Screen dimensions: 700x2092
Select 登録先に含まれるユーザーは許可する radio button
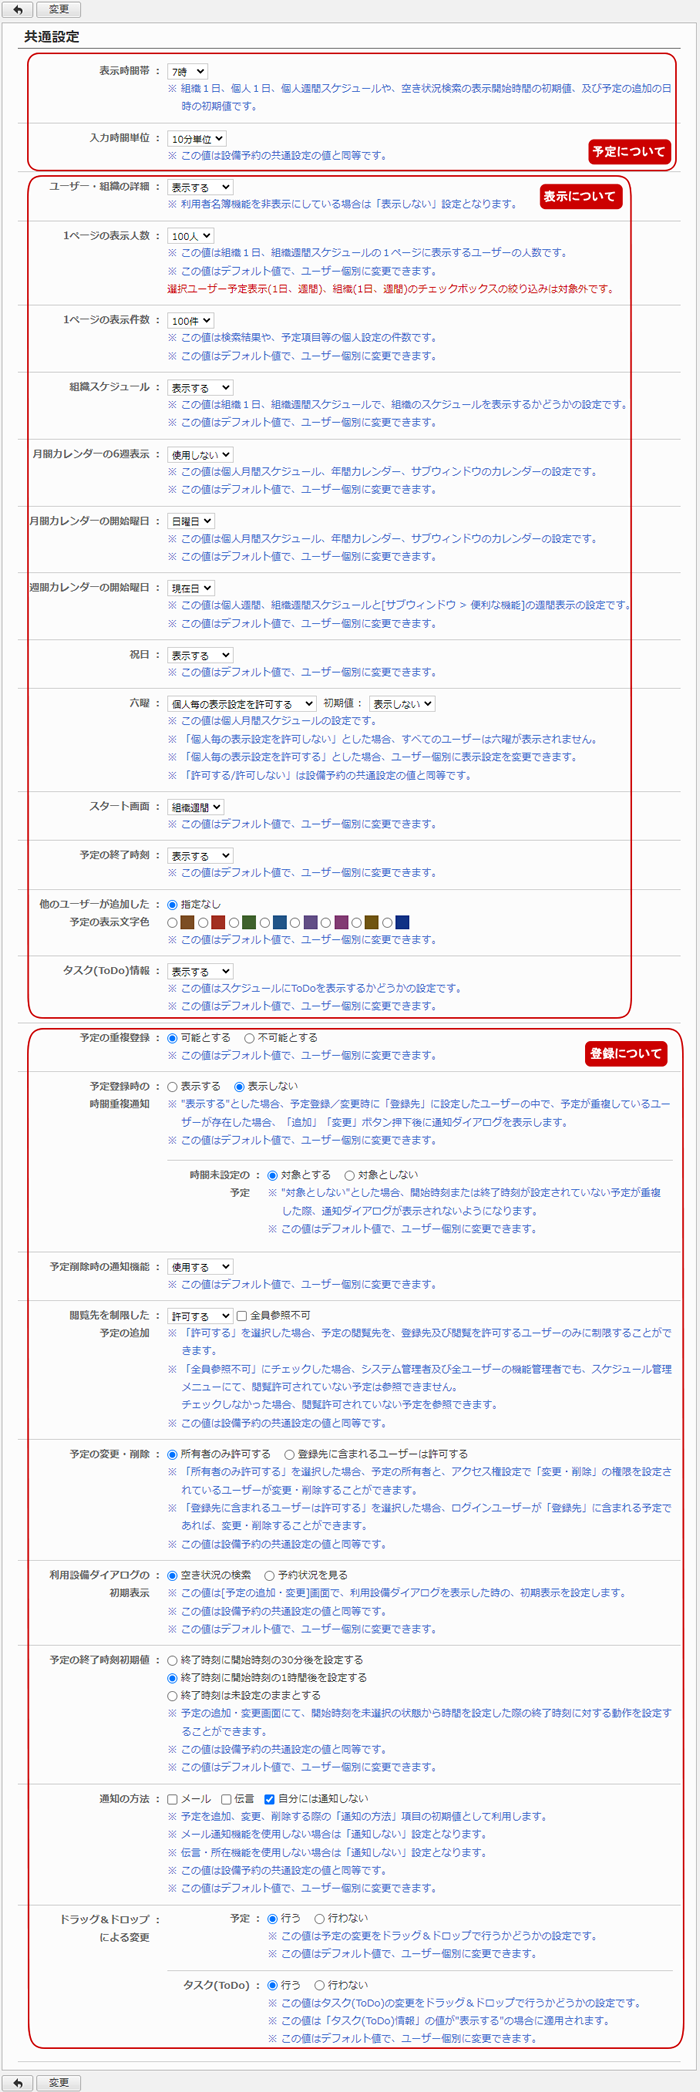(x=290, y=1454)
